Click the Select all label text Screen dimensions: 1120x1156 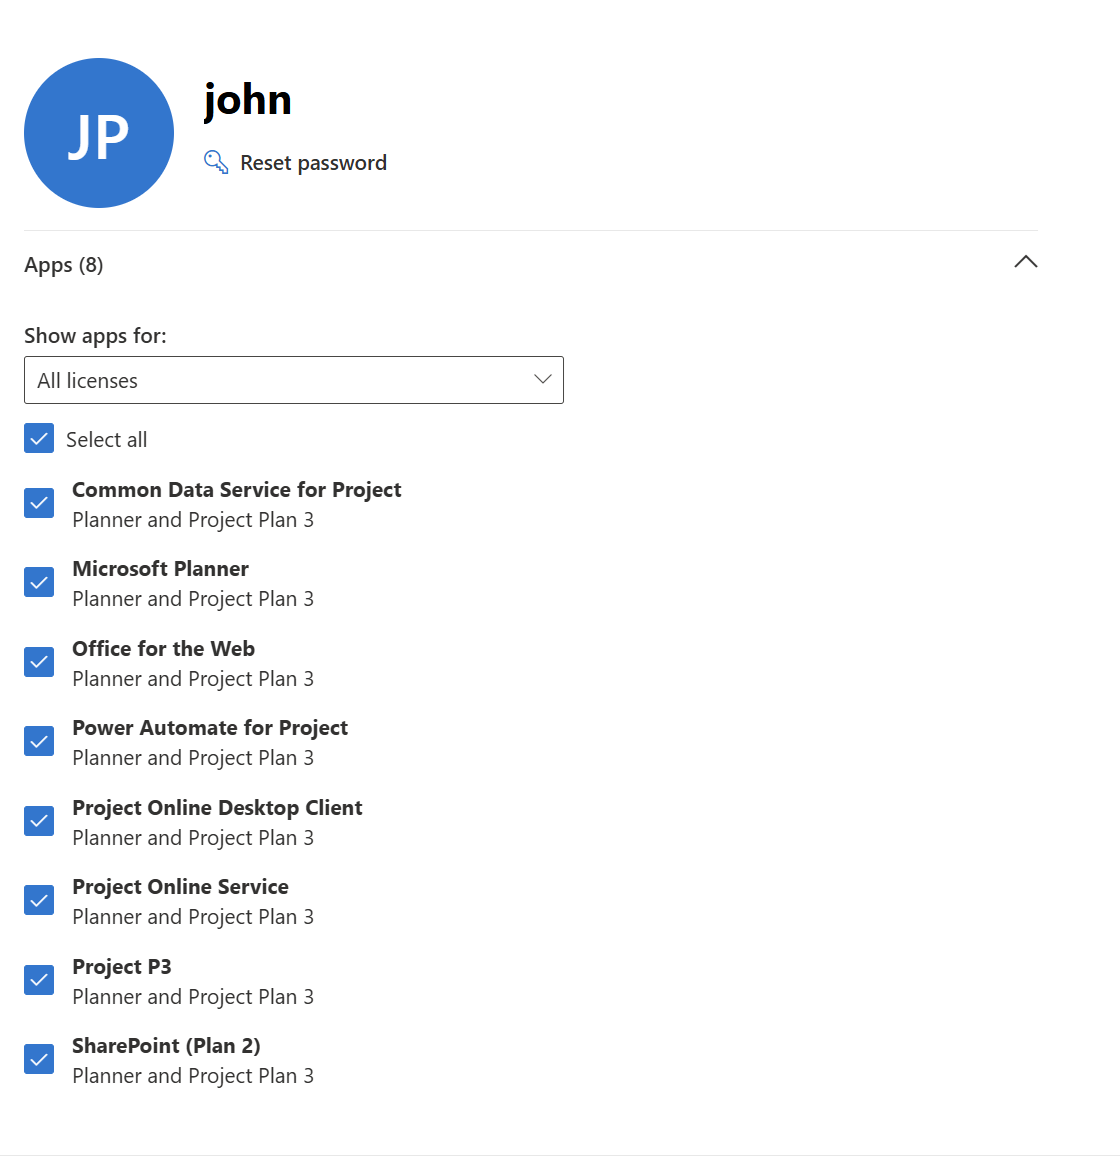pos(107,440)
